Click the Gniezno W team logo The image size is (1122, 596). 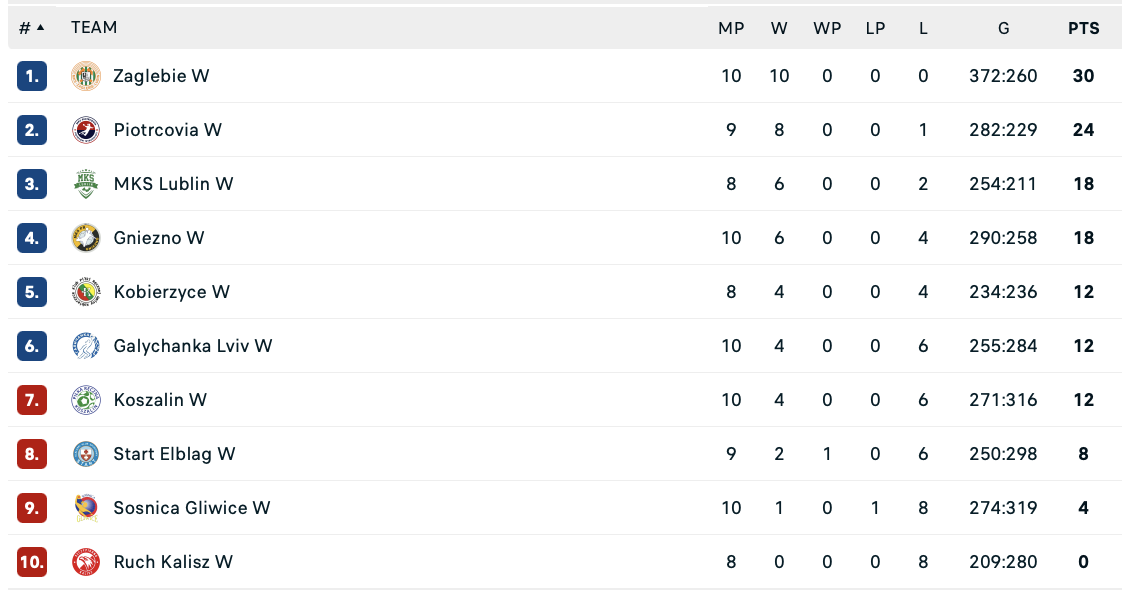(86, 238)
